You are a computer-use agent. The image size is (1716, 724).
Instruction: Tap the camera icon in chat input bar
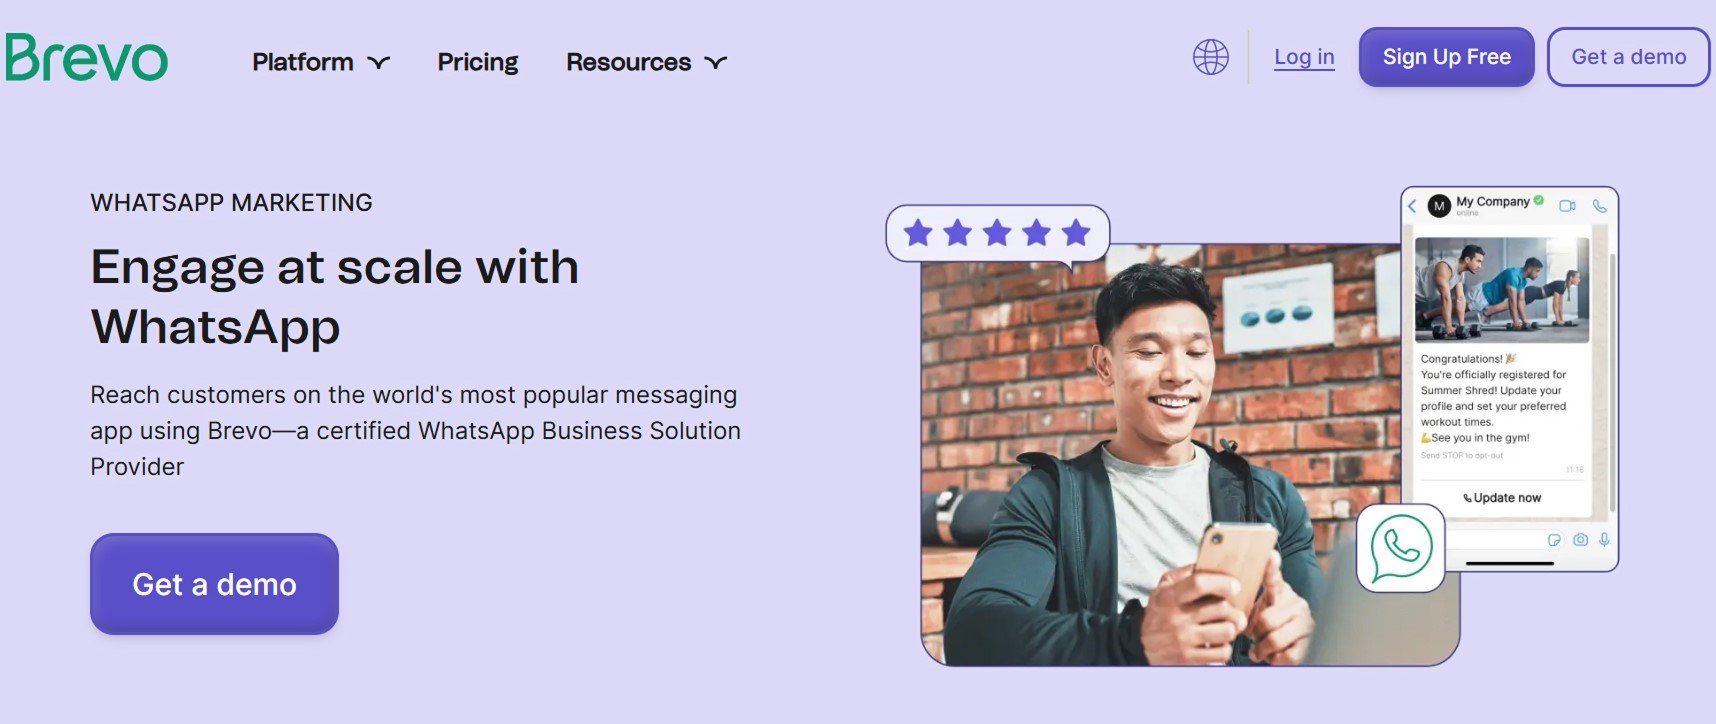click(x=1580, y=540)
